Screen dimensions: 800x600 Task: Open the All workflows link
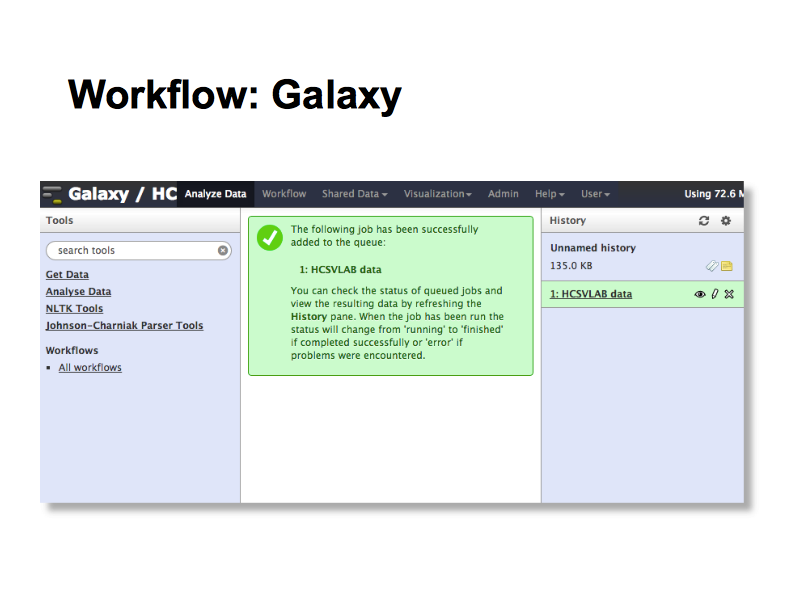(x=90, y=367)
